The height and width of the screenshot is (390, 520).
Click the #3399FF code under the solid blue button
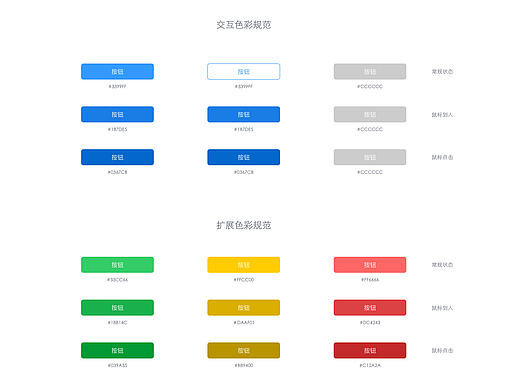point(117,86)
